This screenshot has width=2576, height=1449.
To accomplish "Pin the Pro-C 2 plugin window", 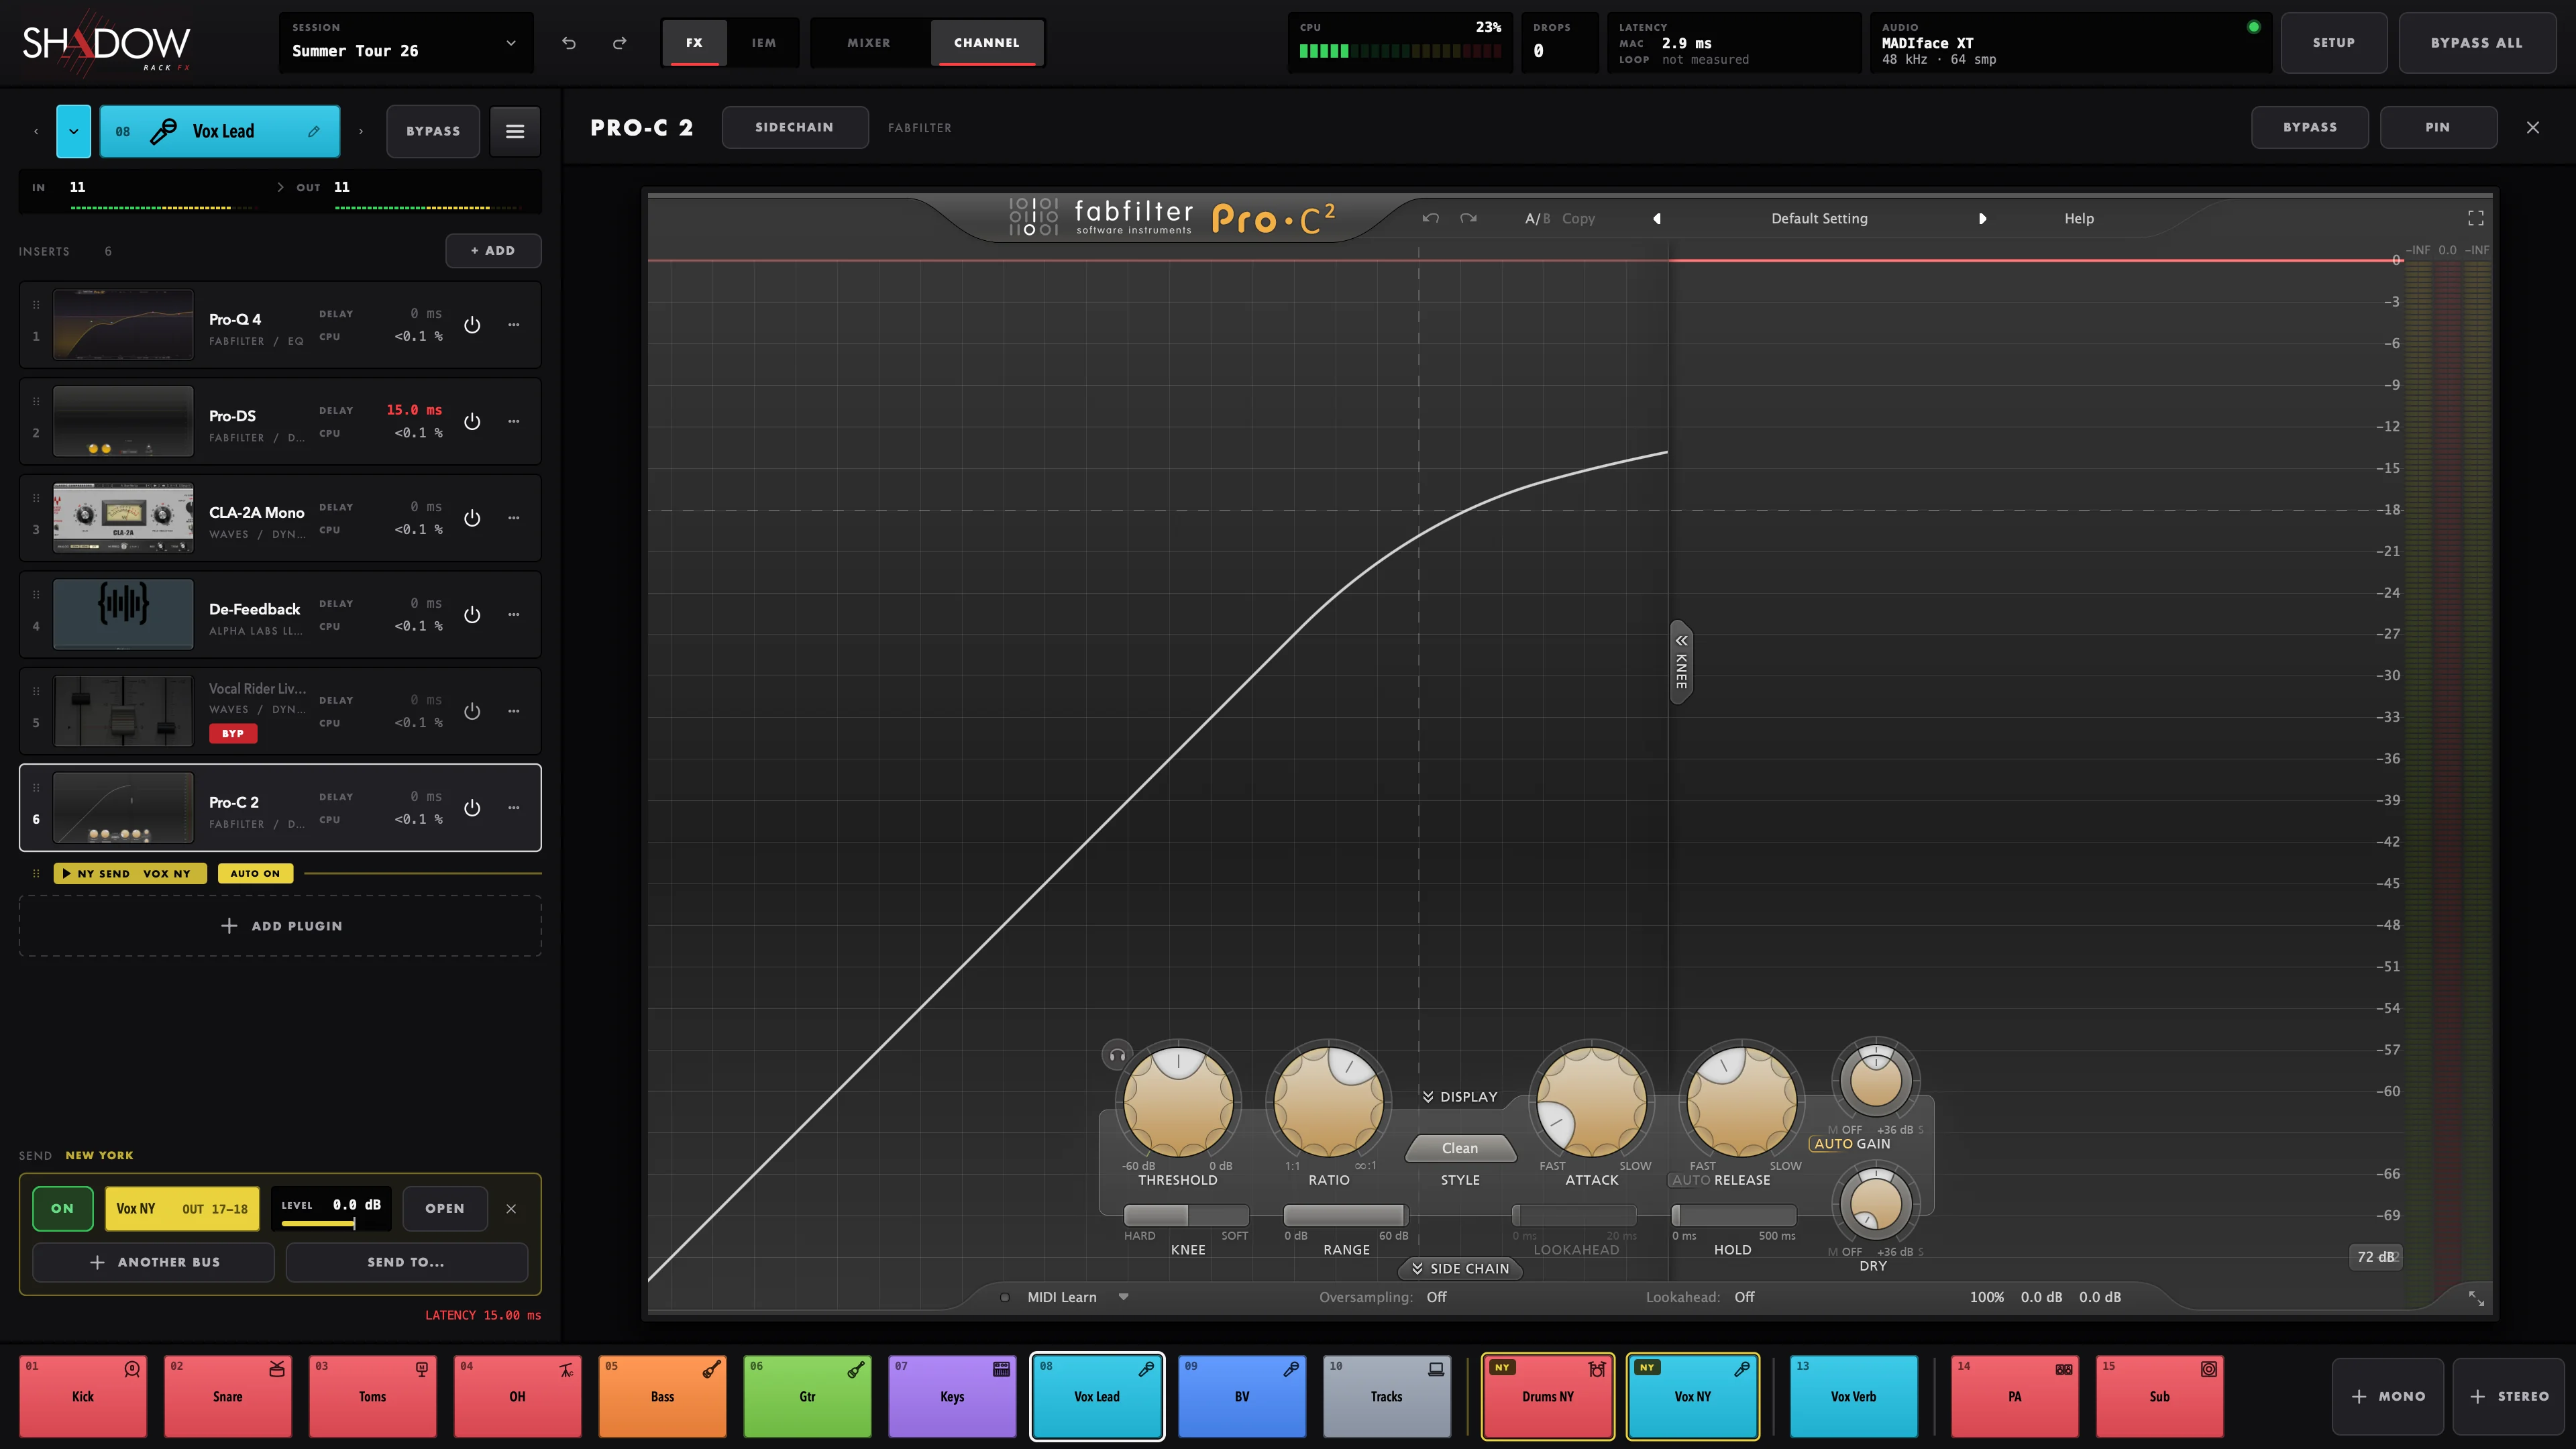I will 2438,127.
